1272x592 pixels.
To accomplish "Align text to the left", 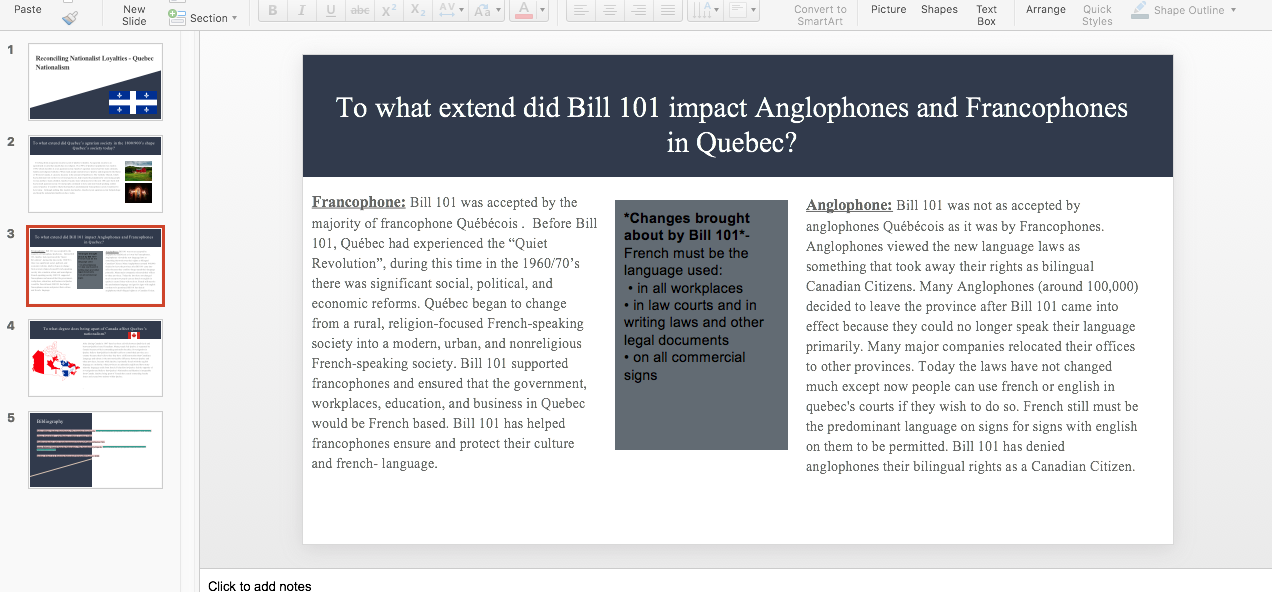I will point(580,11).
